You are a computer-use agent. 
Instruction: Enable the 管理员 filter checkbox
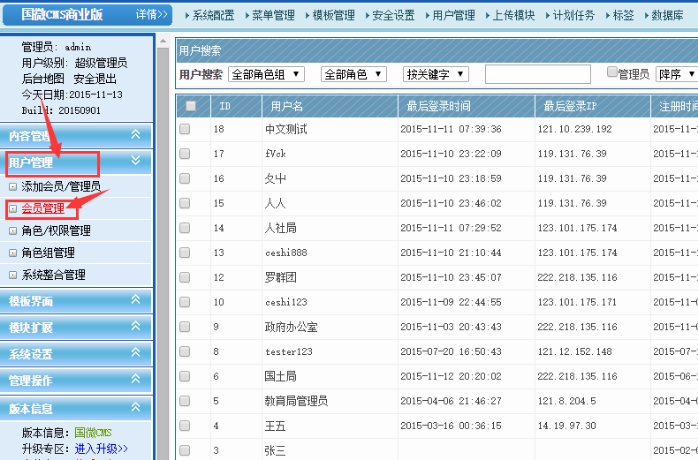[x=613, y=73]
